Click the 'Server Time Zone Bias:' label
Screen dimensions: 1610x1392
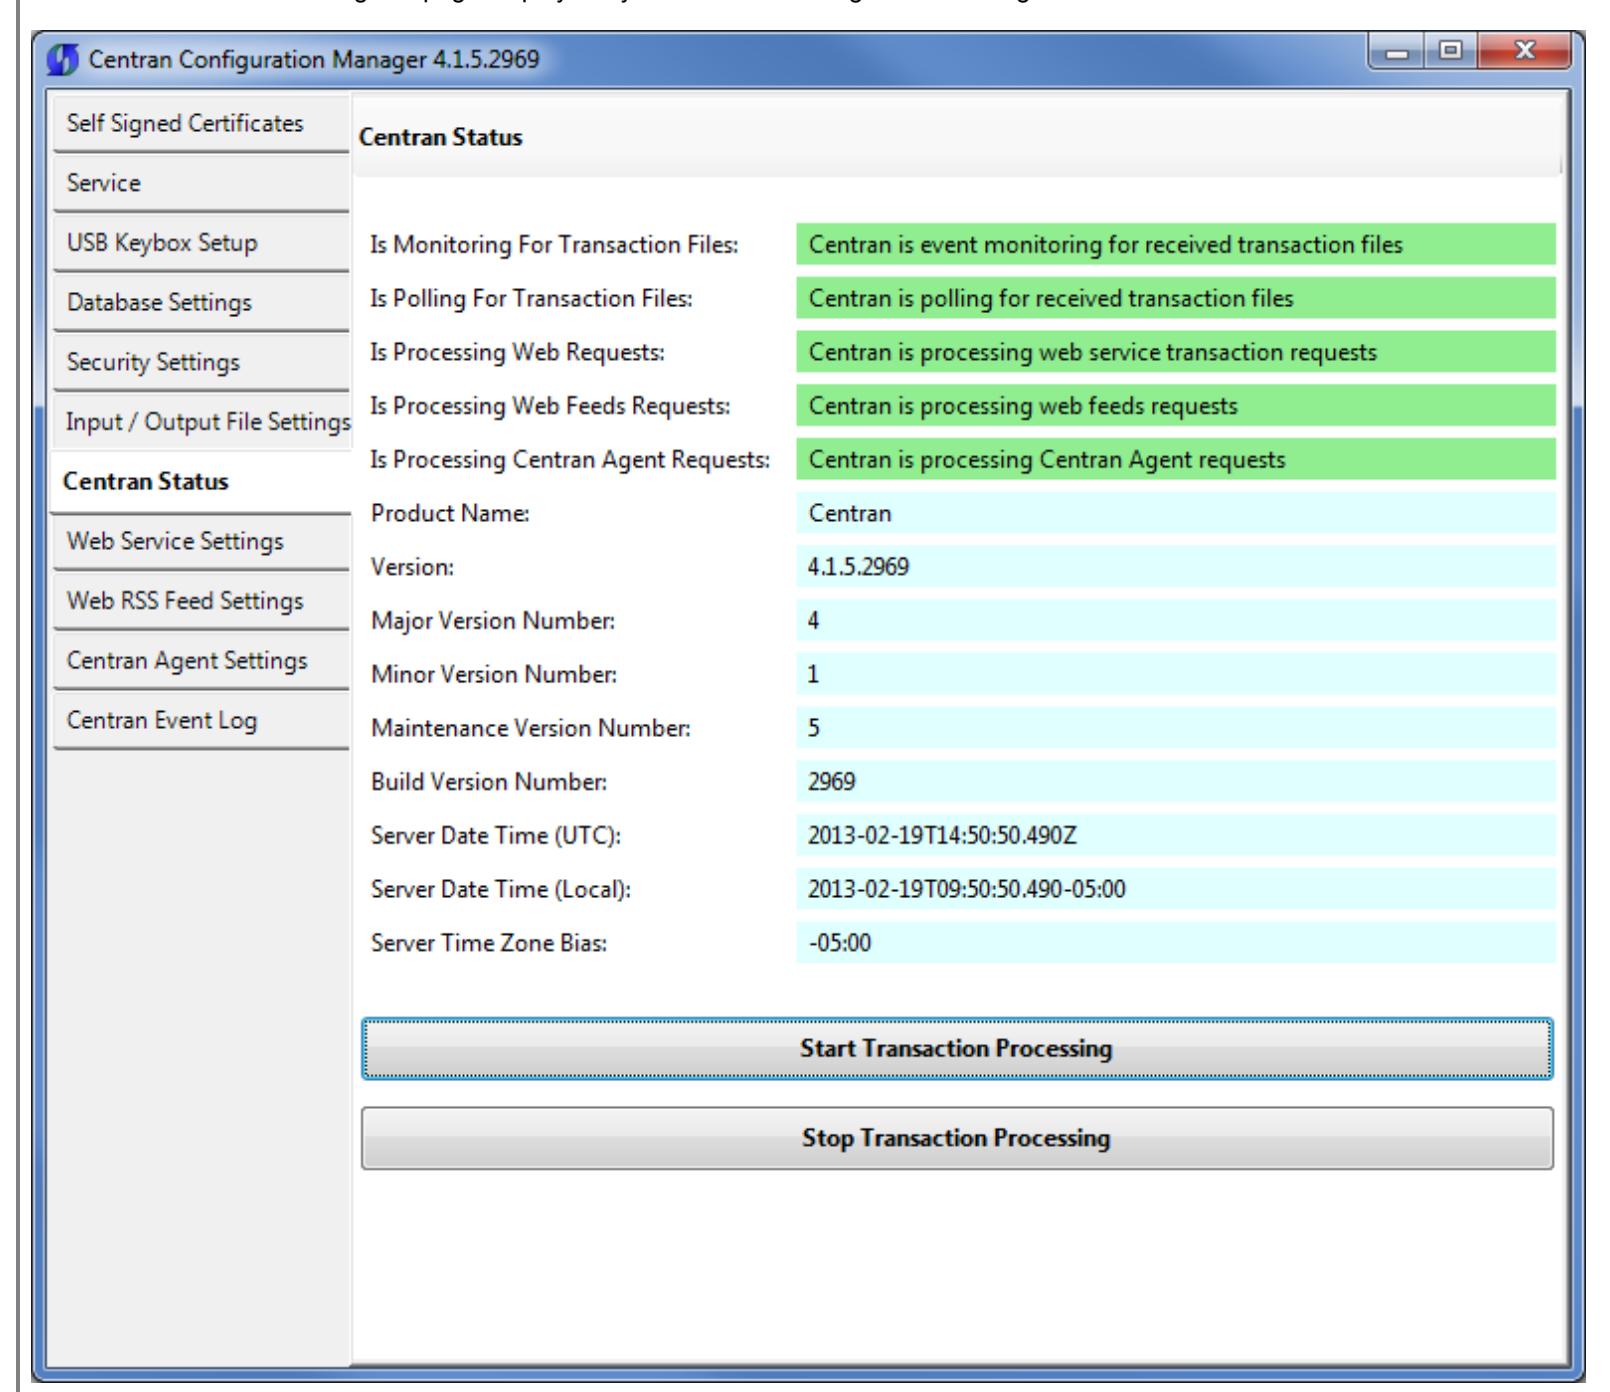pos(488,943)
